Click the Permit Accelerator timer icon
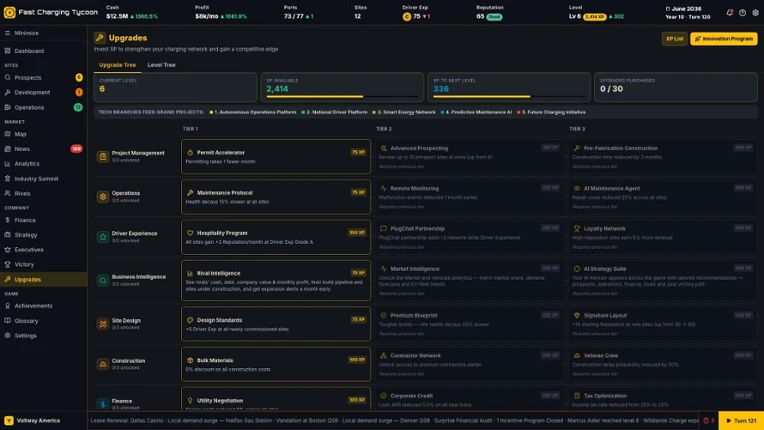The width and height of the screenshot is (764, 430). pos(190,152)
